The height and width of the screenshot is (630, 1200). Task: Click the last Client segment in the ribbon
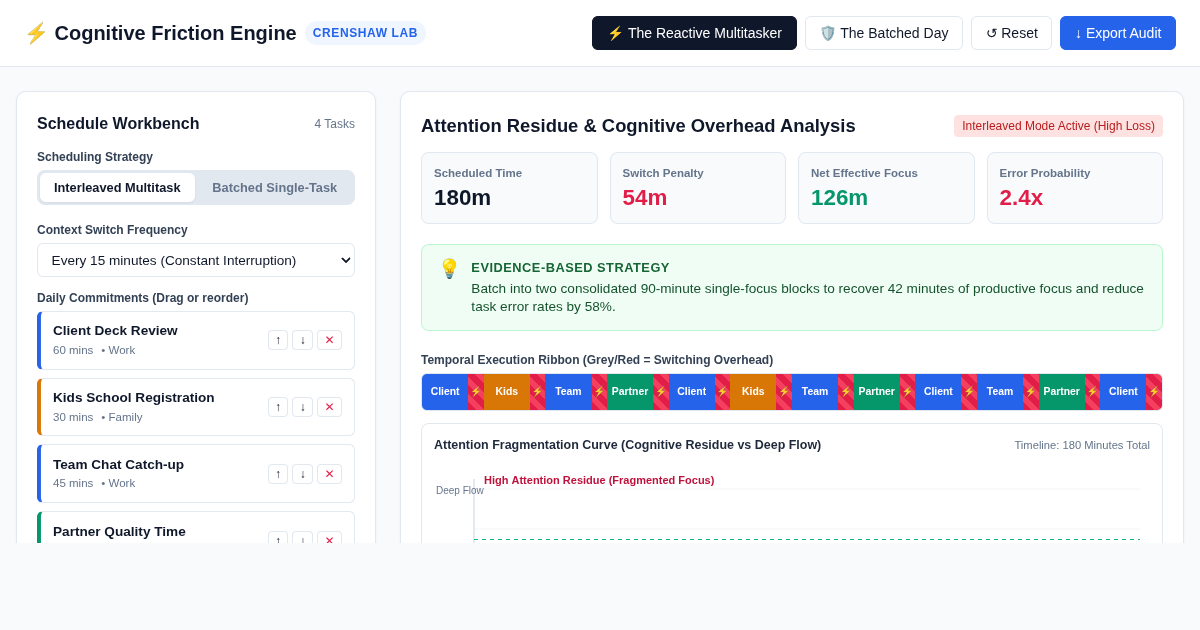pyautogui.click(x=1123, y=392)
